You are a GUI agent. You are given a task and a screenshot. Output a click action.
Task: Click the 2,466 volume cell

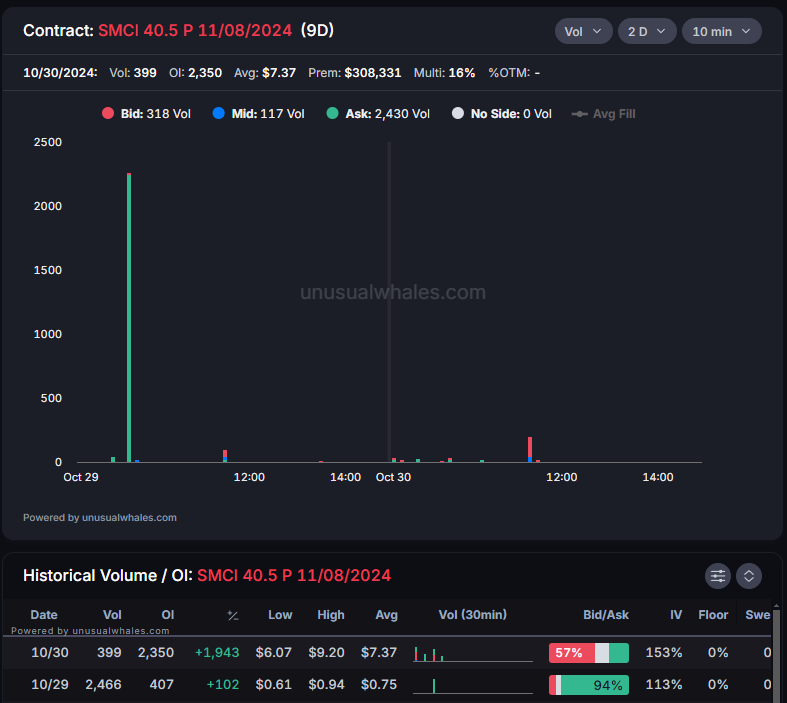[x=103, y=684]
